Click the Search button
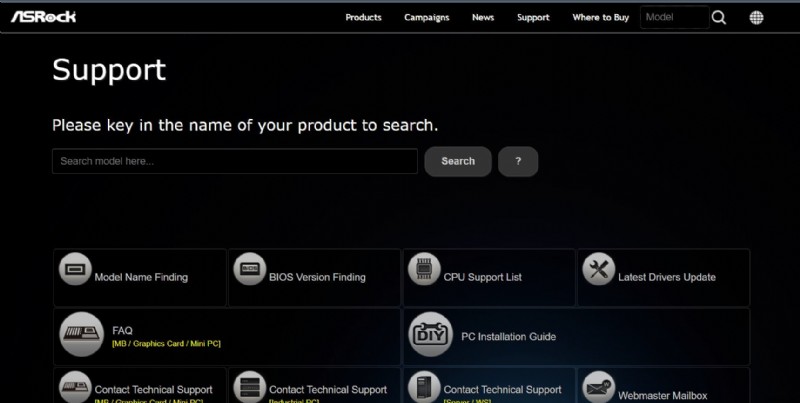The width and height of the screenshot is (800, 403). [x=458, y=161]
